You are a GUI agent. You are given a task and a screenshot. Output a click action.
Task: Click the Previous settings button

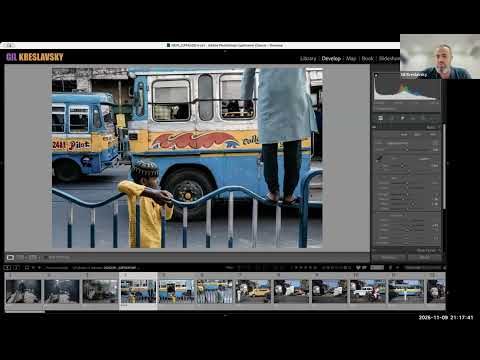click(389, 257)
